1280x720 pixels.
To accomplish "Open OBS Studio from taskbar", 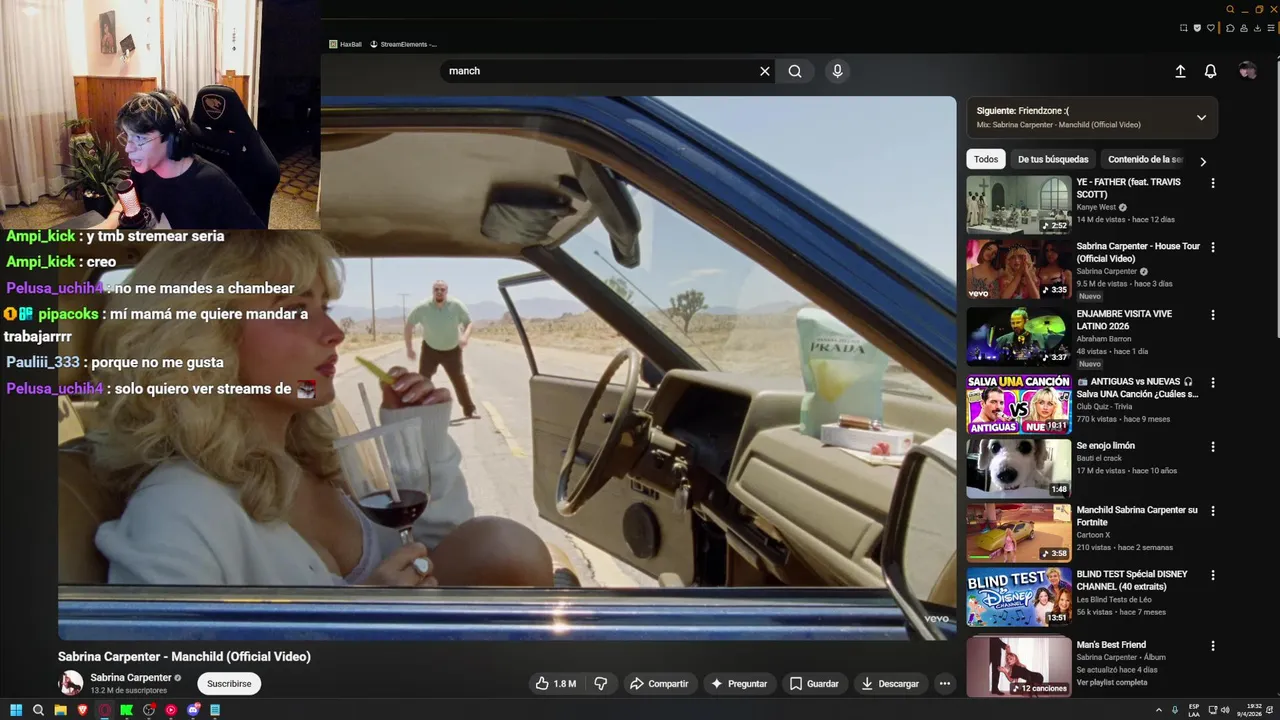I will pyautogui.click(x=149, y=710).
